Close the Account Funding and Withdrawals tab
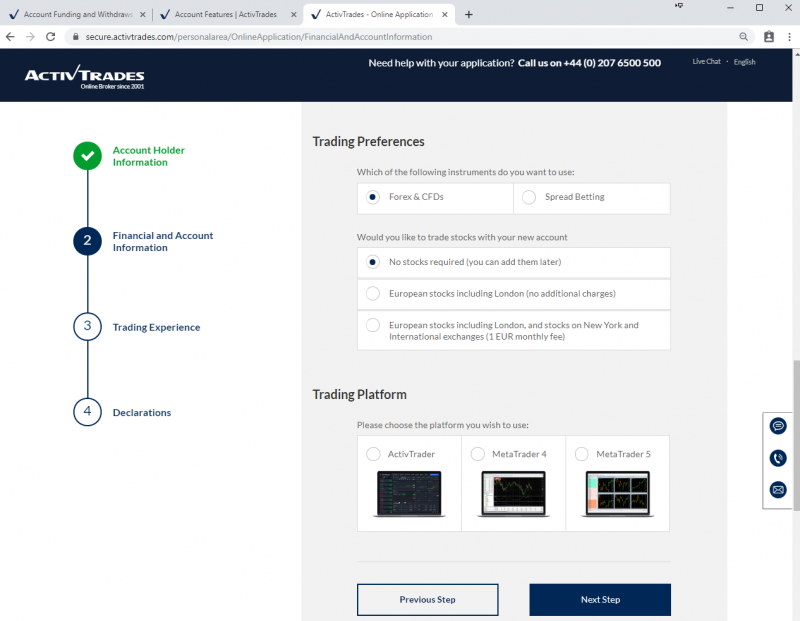Image resolution: width=800 pixels, height=621 pixels. click(143, 14)
